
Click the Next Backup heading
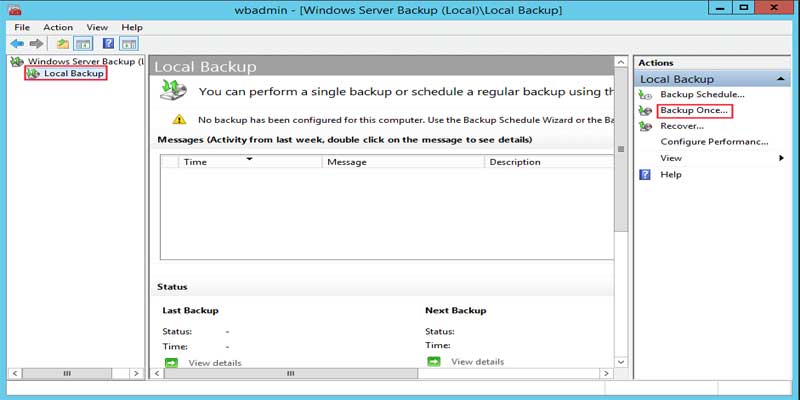pyautogui.click(x=456, y=310)
